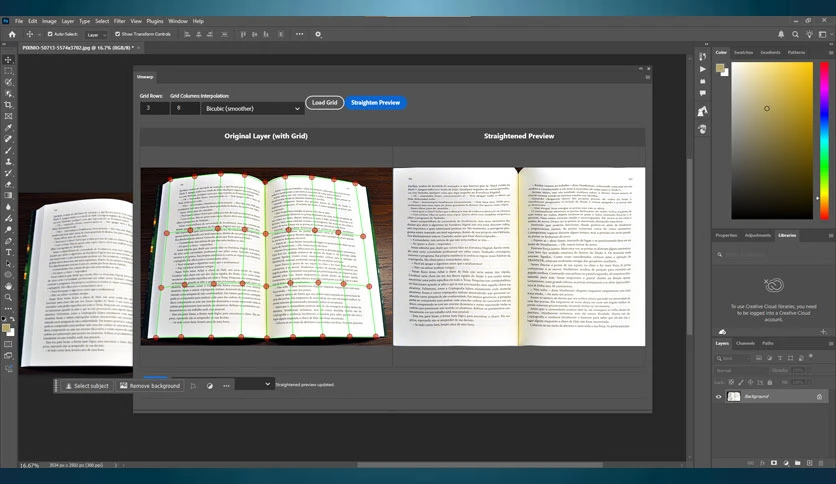Click the align left edges icon
Viewport: 836px width, 484px height.
(x=187, y=34)
